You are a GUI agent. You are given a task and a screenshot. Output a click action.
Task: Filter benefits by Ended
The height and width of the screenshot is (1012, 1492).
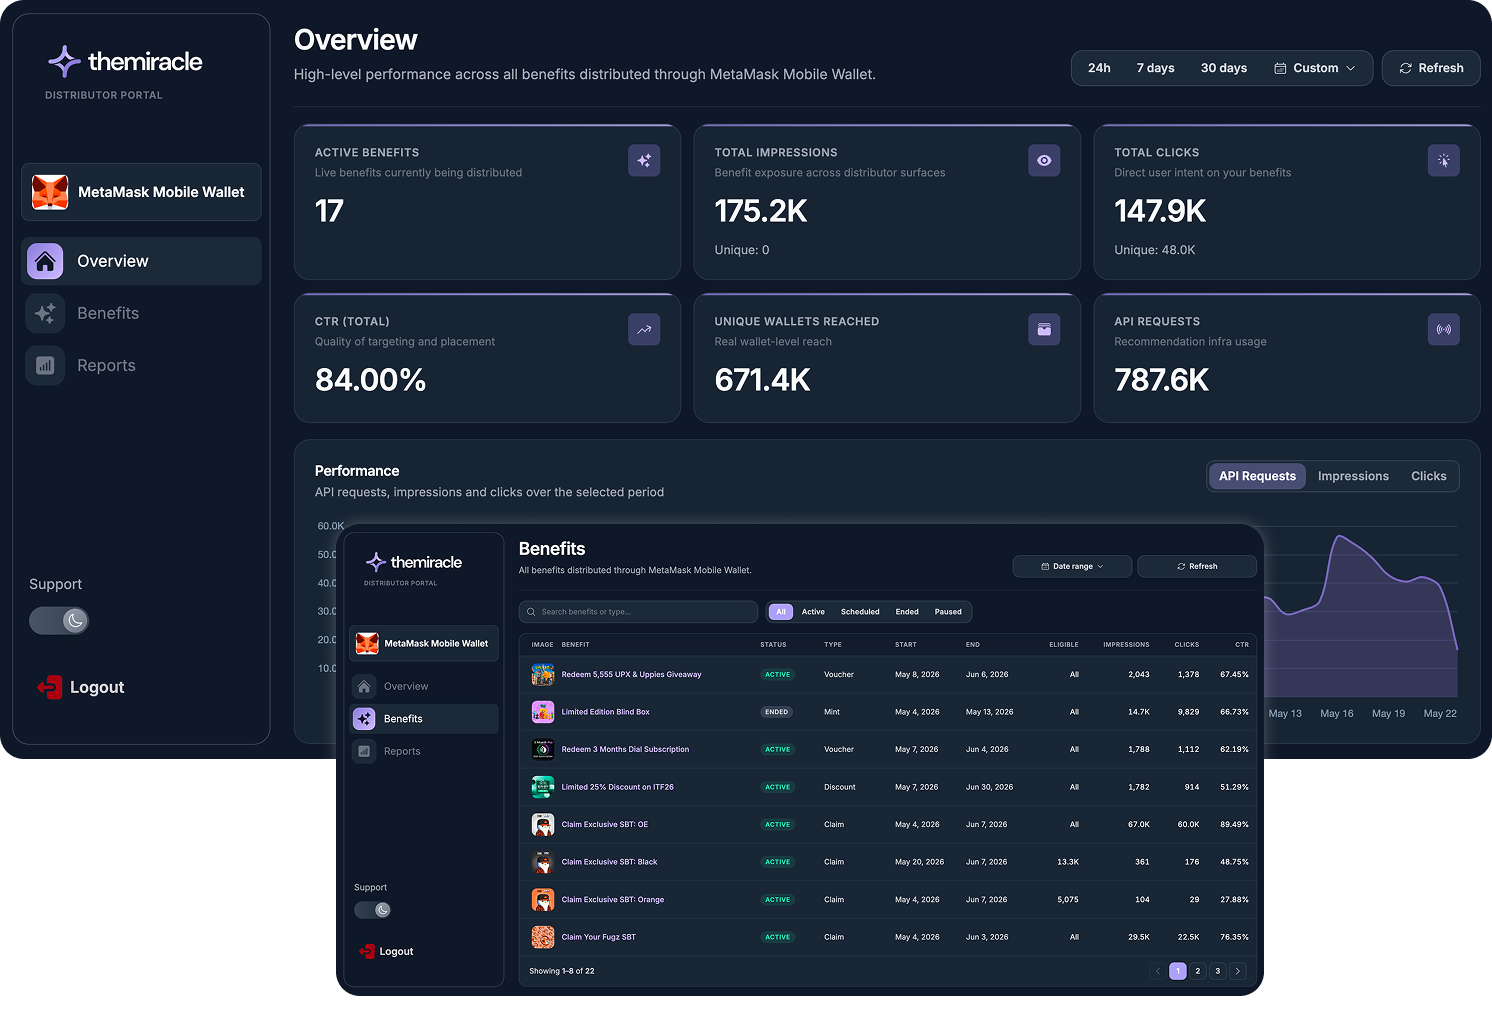907,612
